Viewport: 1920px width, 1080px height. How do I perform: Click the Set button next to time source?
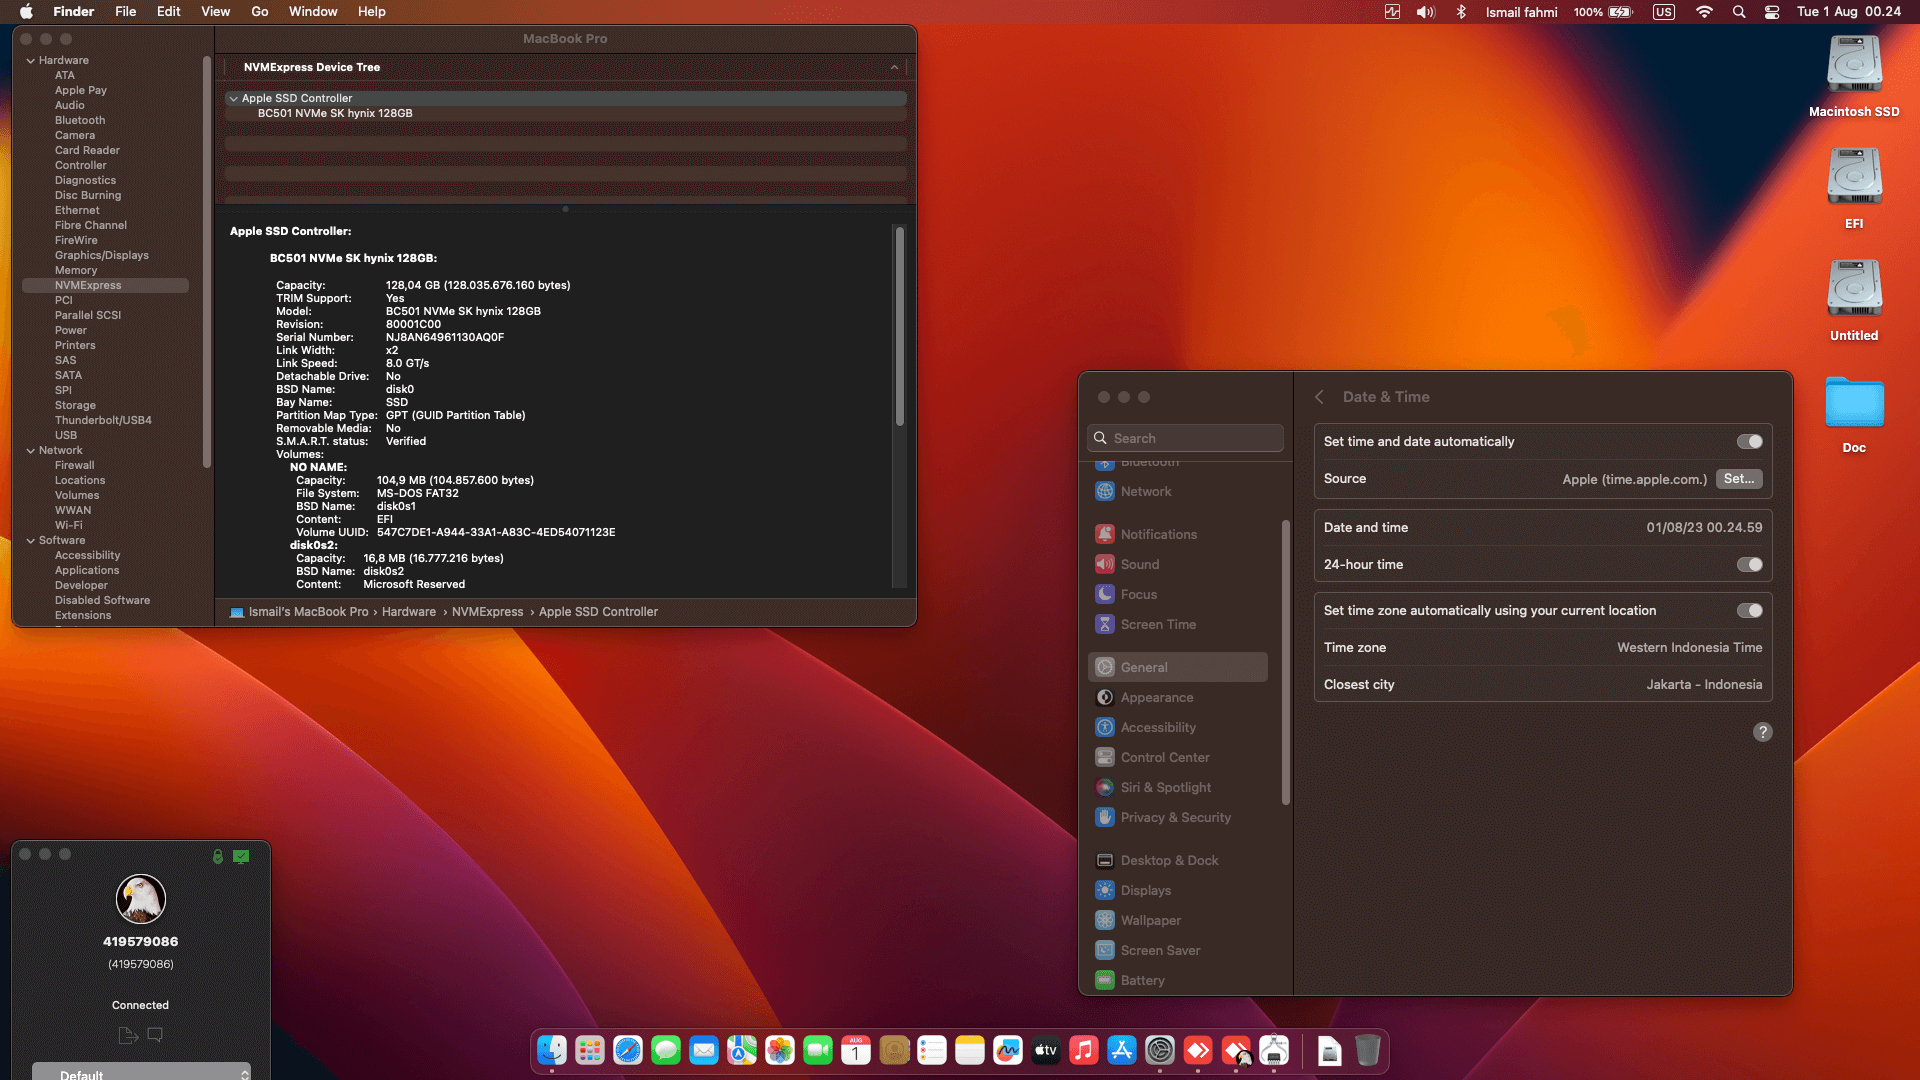[x=1739, y=479]
